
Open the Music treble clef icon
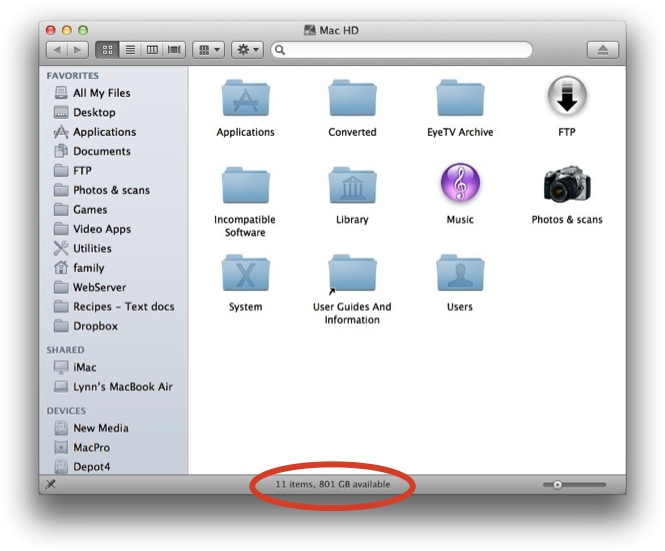click(460, 183)
